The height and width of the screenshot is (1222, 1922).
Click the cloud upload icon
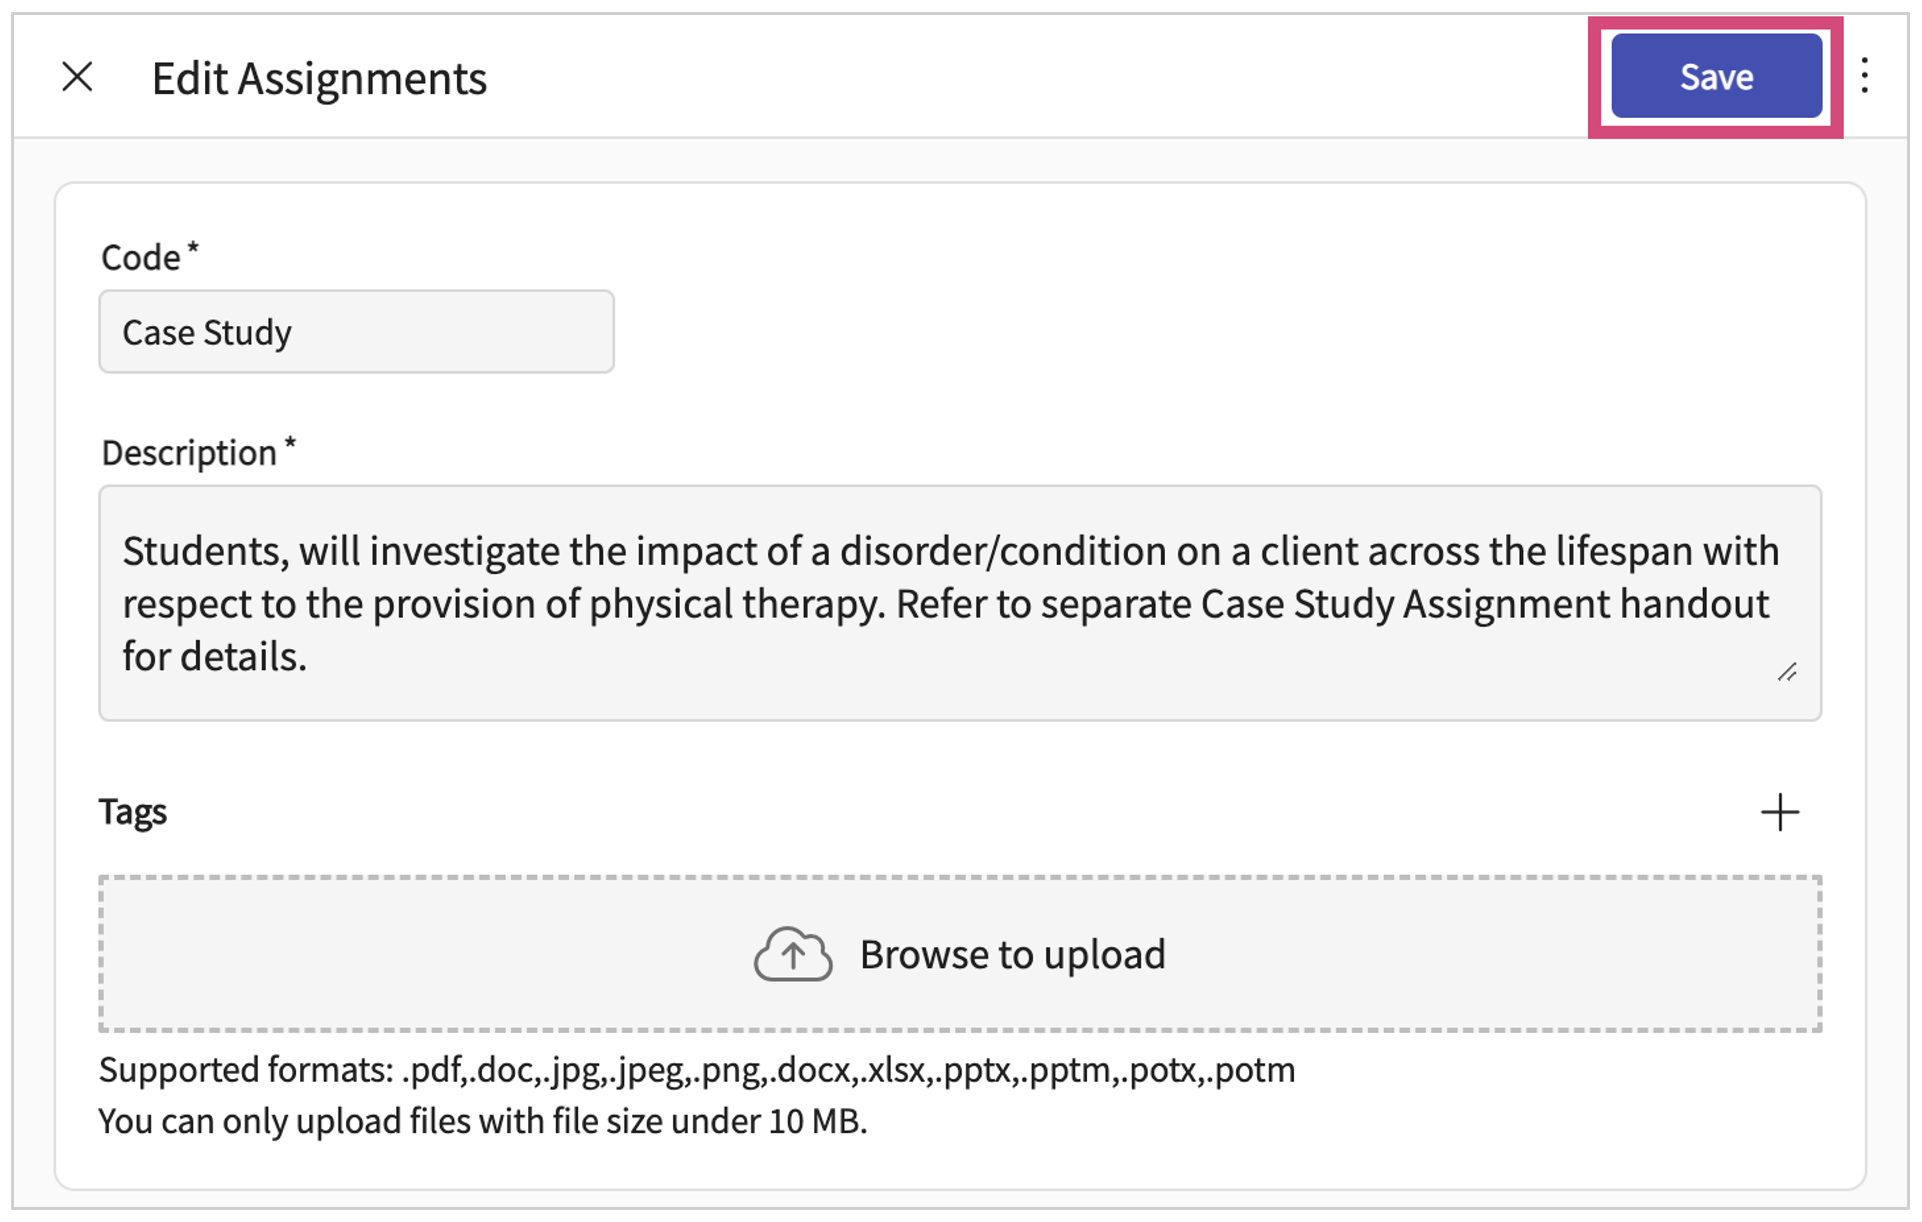792,954
